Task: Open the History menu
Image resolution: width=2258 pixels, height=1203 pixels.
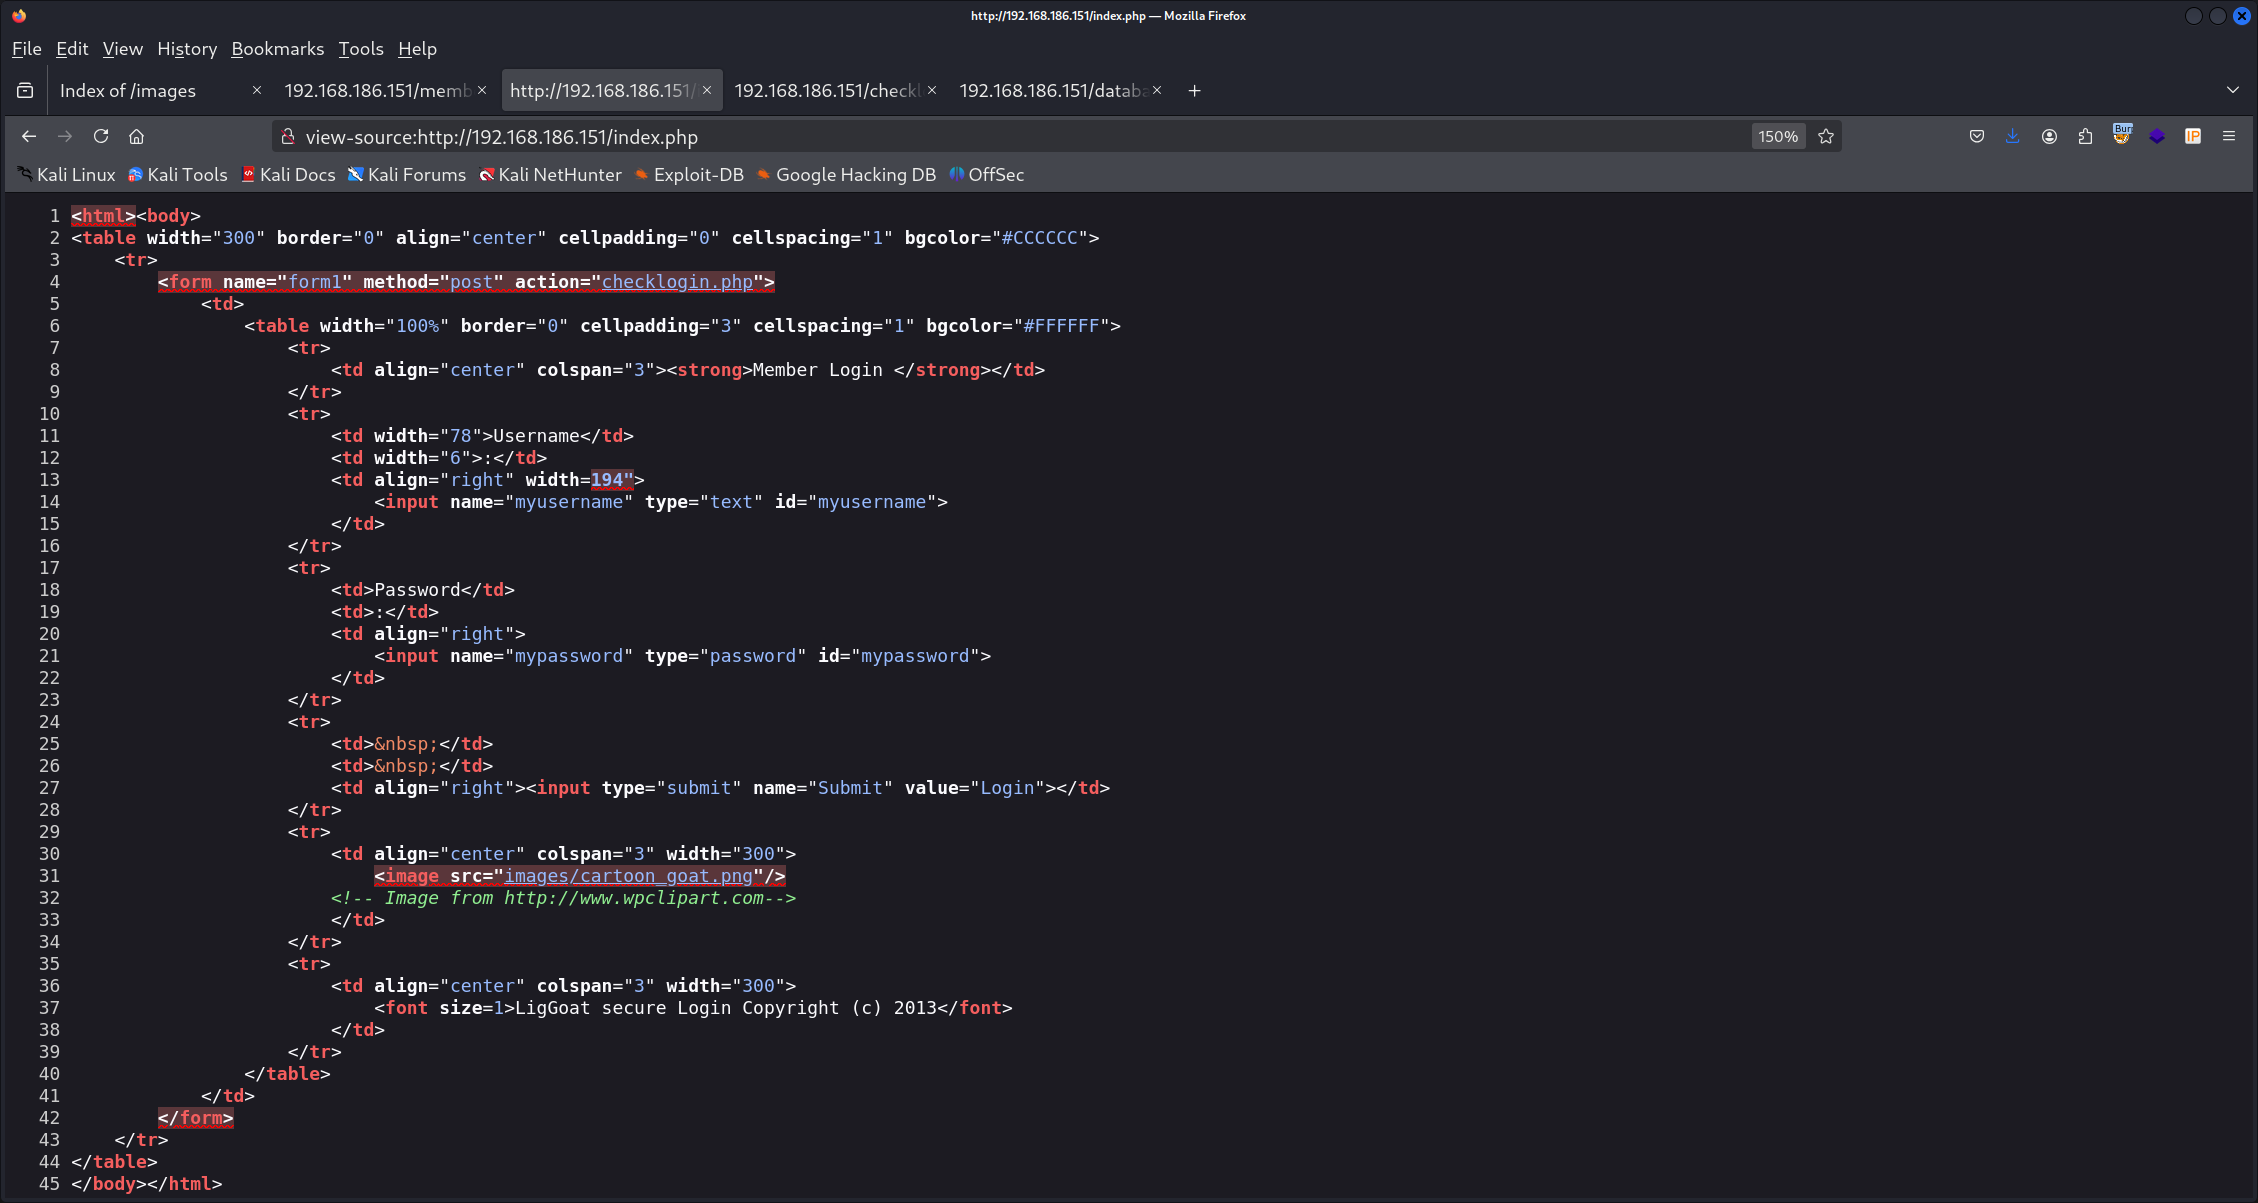Action: 187,49
